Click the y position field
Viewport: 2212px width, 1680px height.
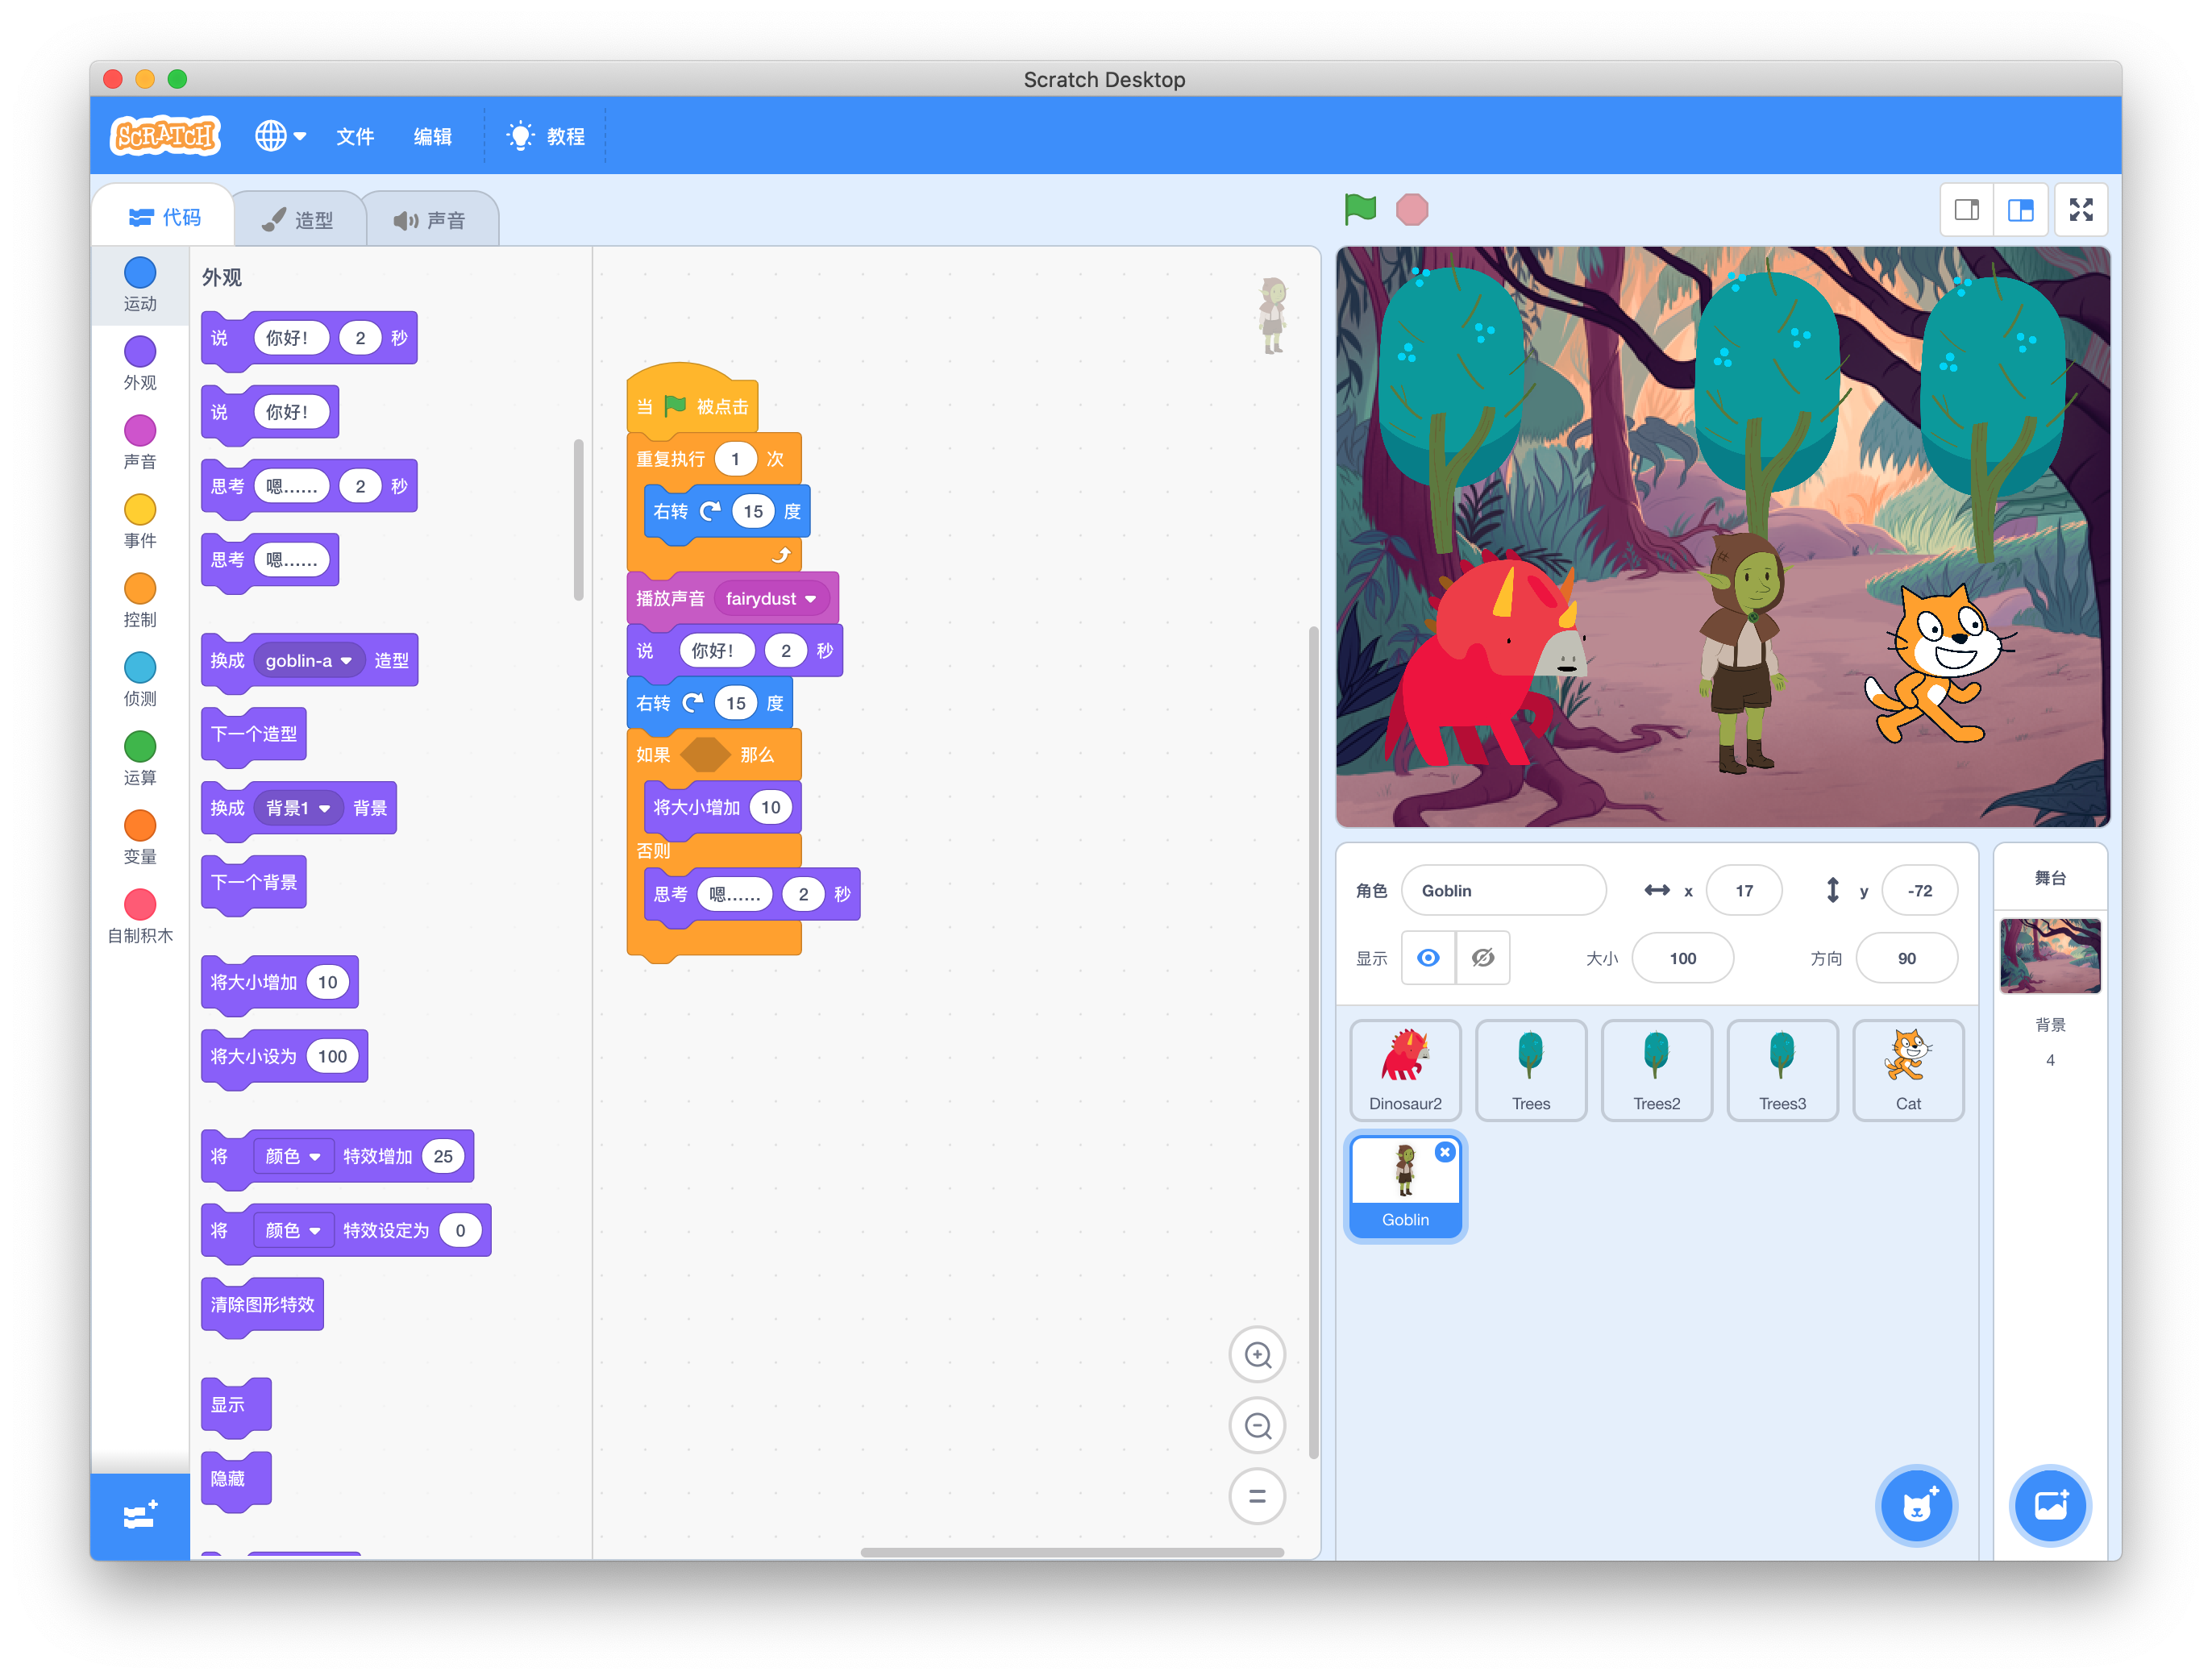(x=1920, y=890)
